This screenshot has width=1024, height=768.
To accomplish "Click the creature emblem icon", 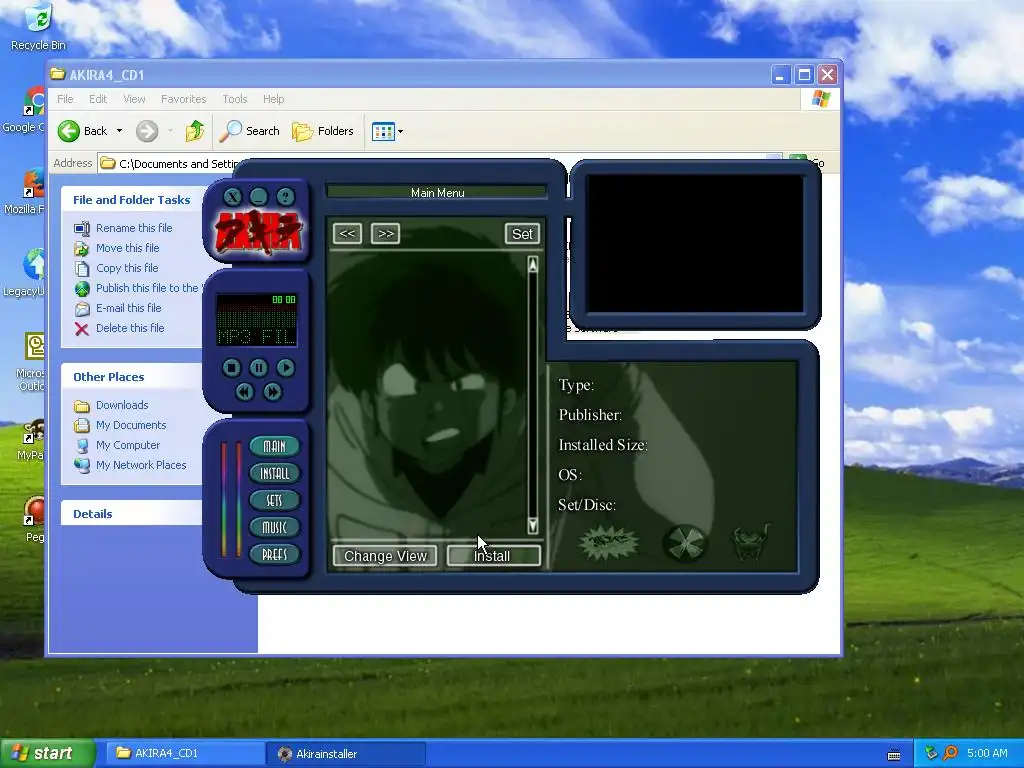I will 751,542.
